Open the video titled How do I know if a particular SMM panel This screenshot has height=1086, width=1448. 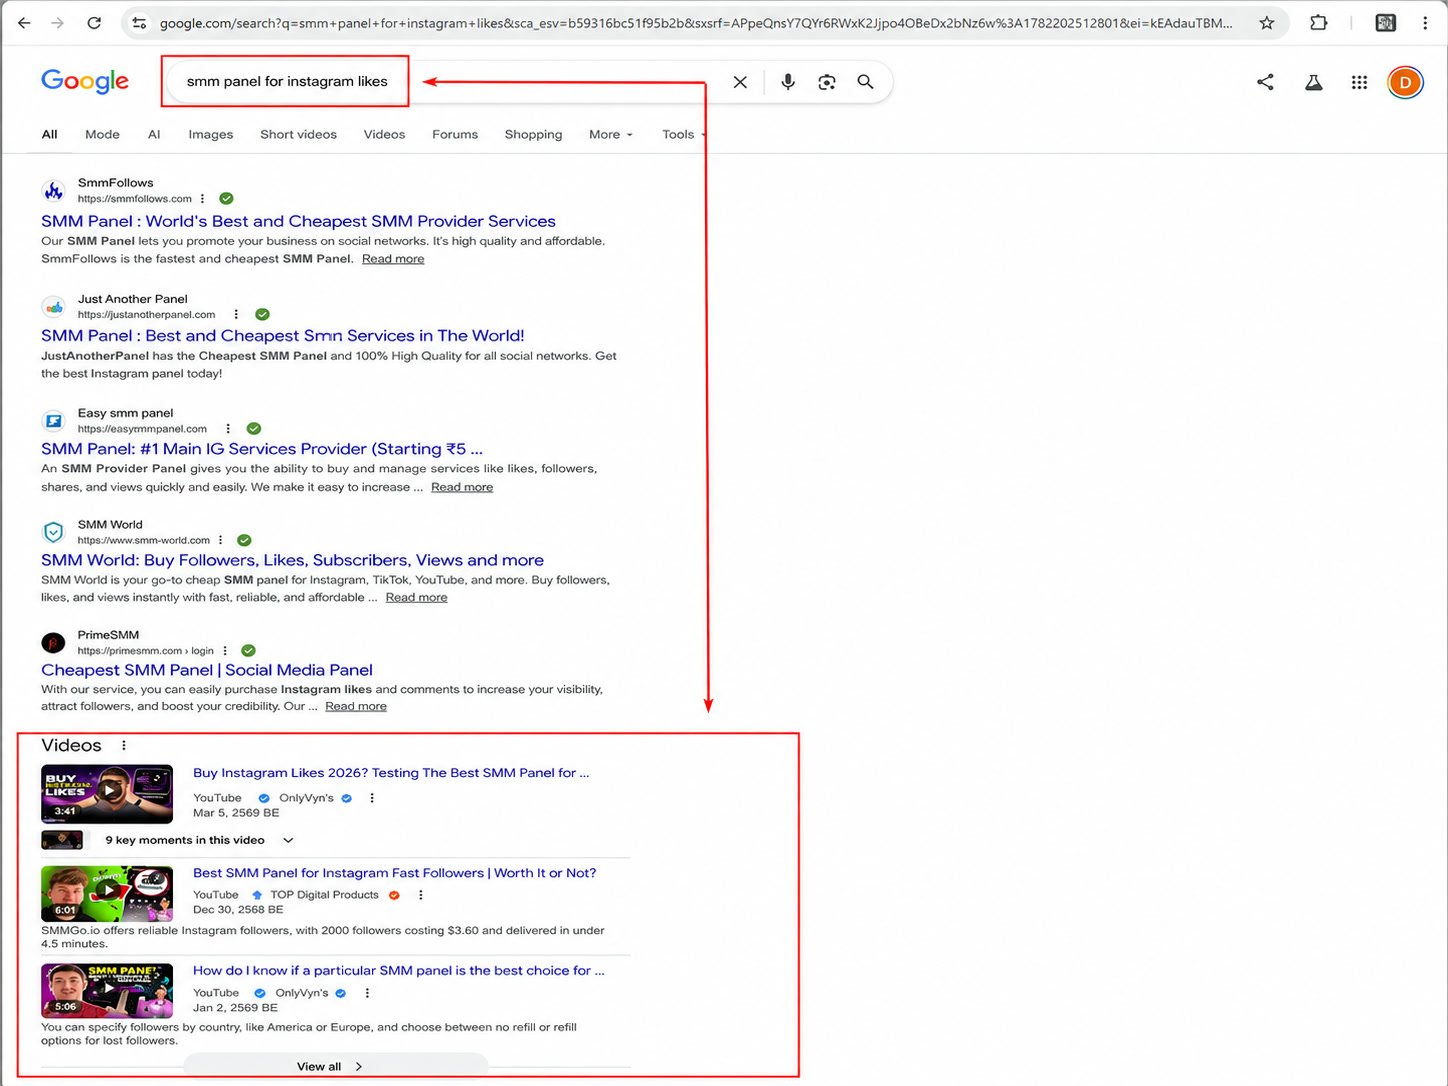pos(398,971)
